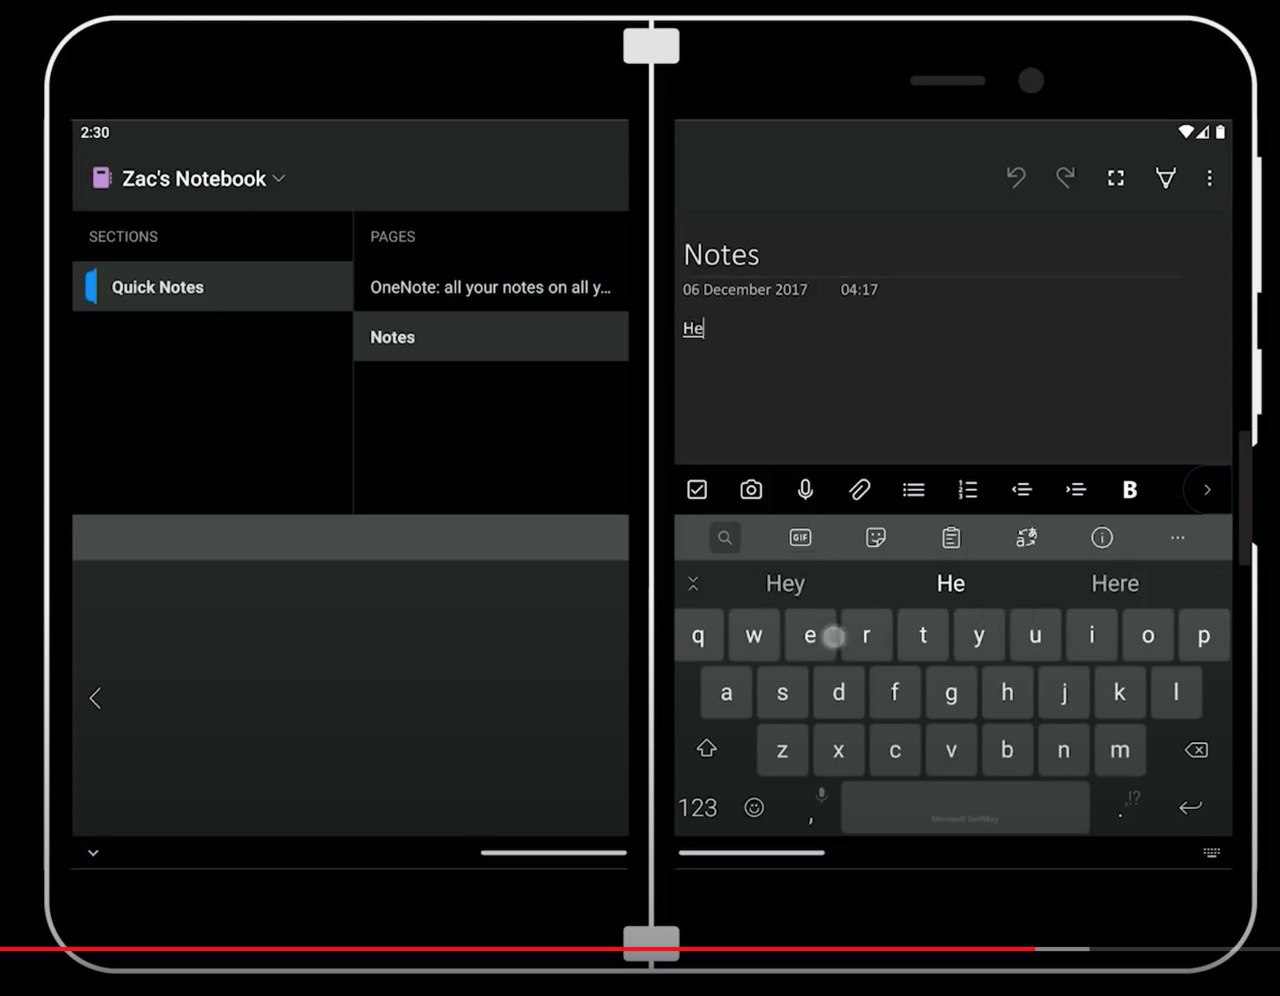Tap the m key

[x=1120, y=750]
